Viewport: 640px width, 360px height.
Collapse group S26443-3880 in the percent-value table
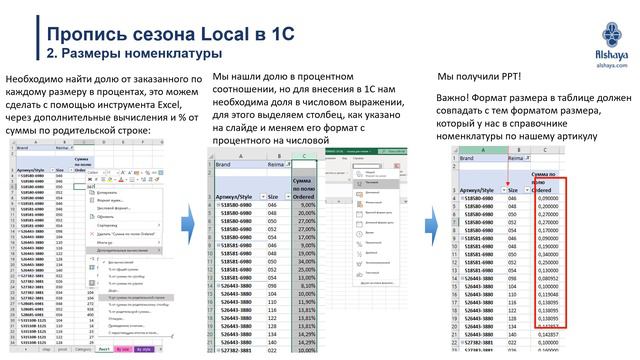(218, 286)
